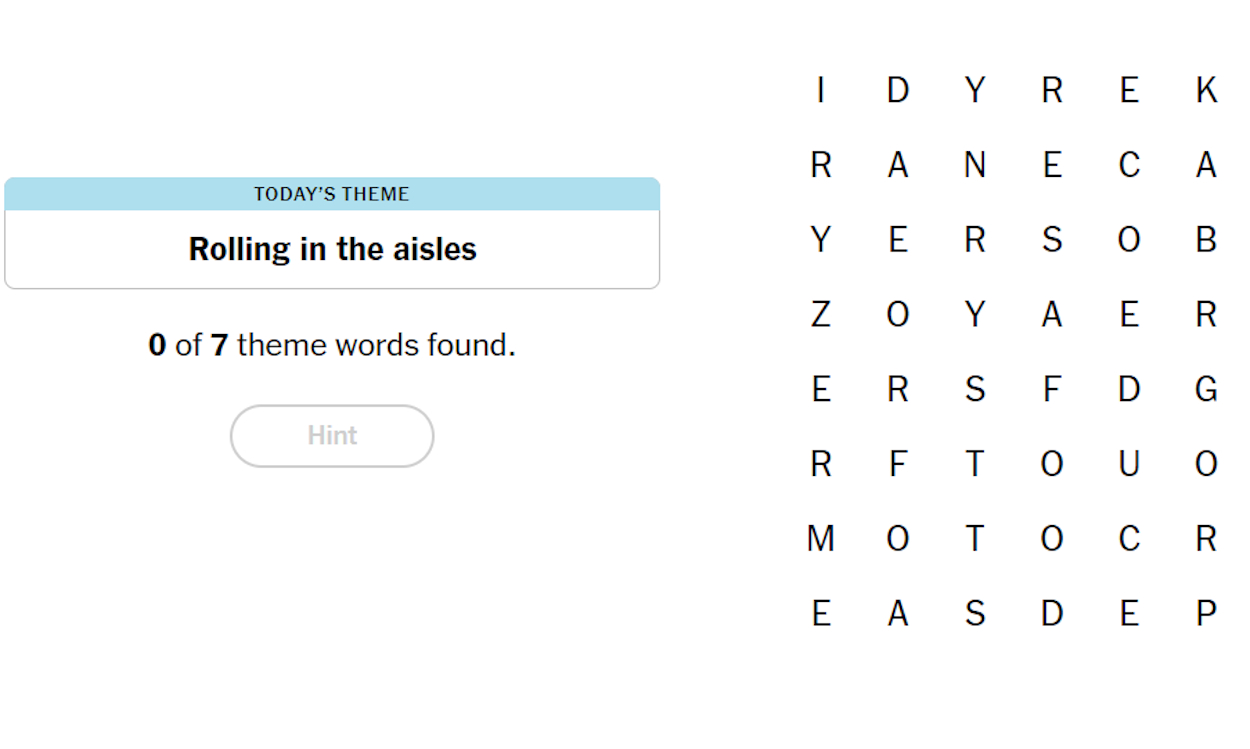Select the letter D in the top row

tap(898, 90)
